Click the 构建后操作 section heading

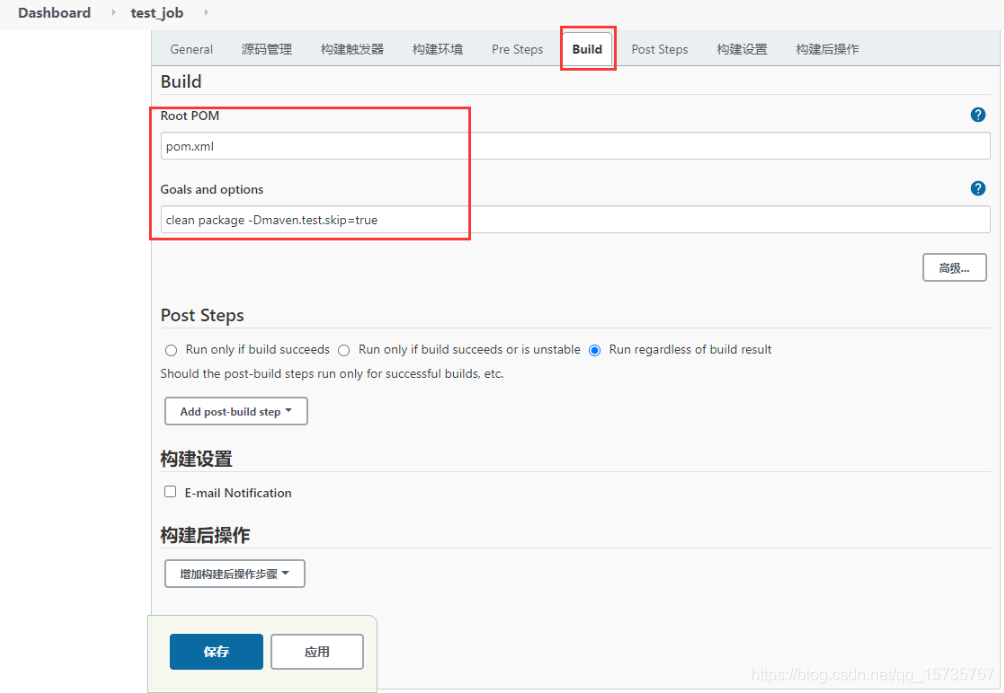[x=205, y=535]
